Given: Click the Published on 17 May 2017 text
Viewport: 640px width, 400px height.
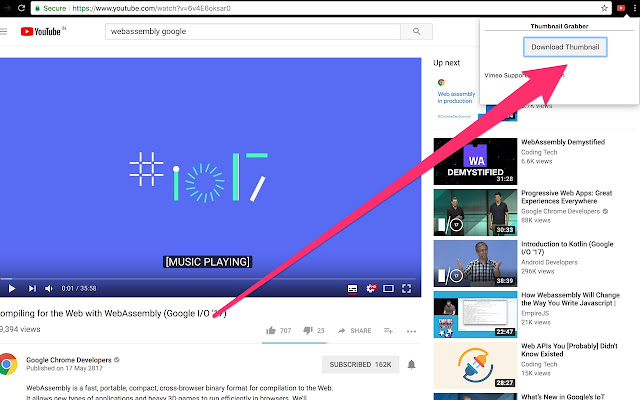Looking at the screenshot, I should pos(64,368).
